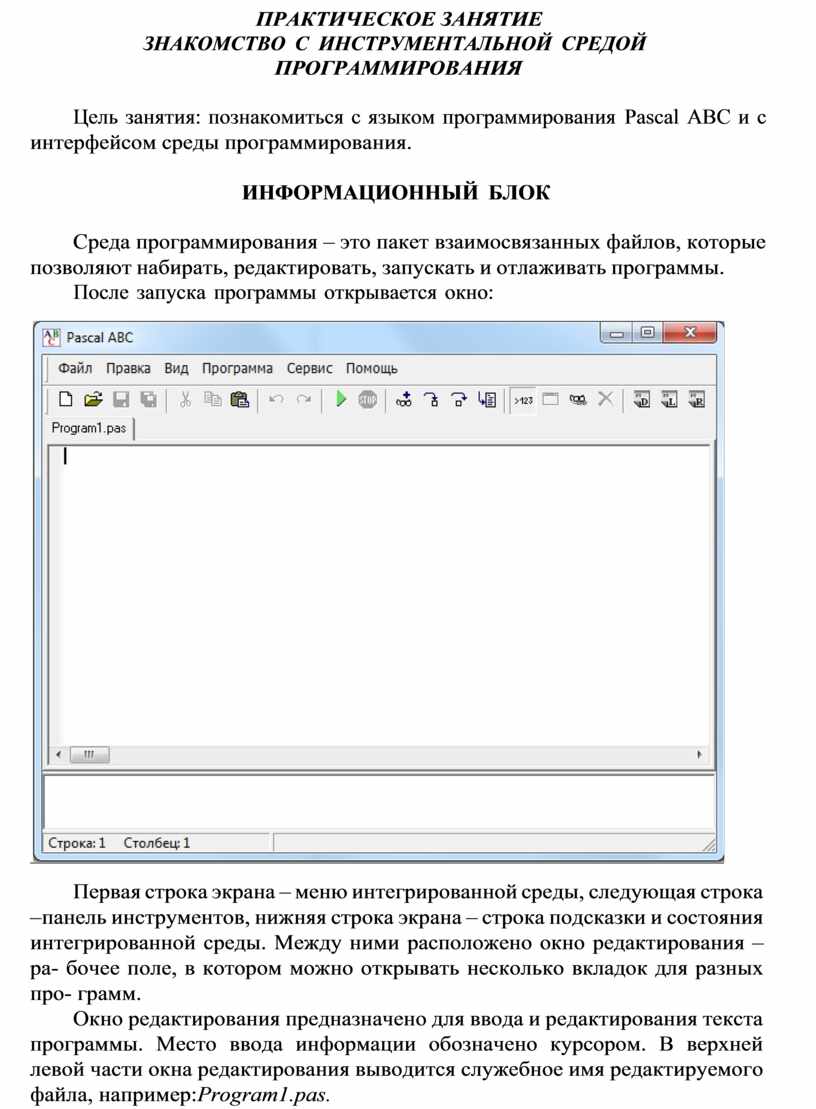Open the Правка menu
Screen dimensions: 816x1109
(x=128, y=368)
